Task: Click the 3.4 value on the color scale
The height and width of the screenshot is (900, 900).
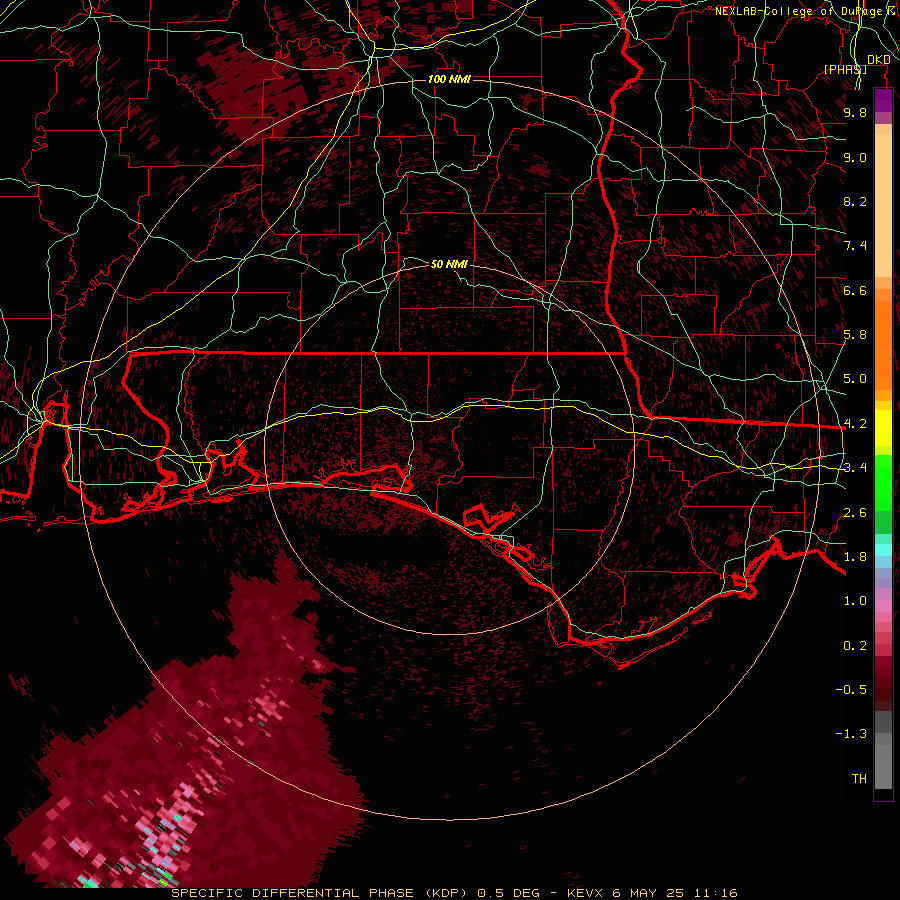Action: click(x=855, y=468)
